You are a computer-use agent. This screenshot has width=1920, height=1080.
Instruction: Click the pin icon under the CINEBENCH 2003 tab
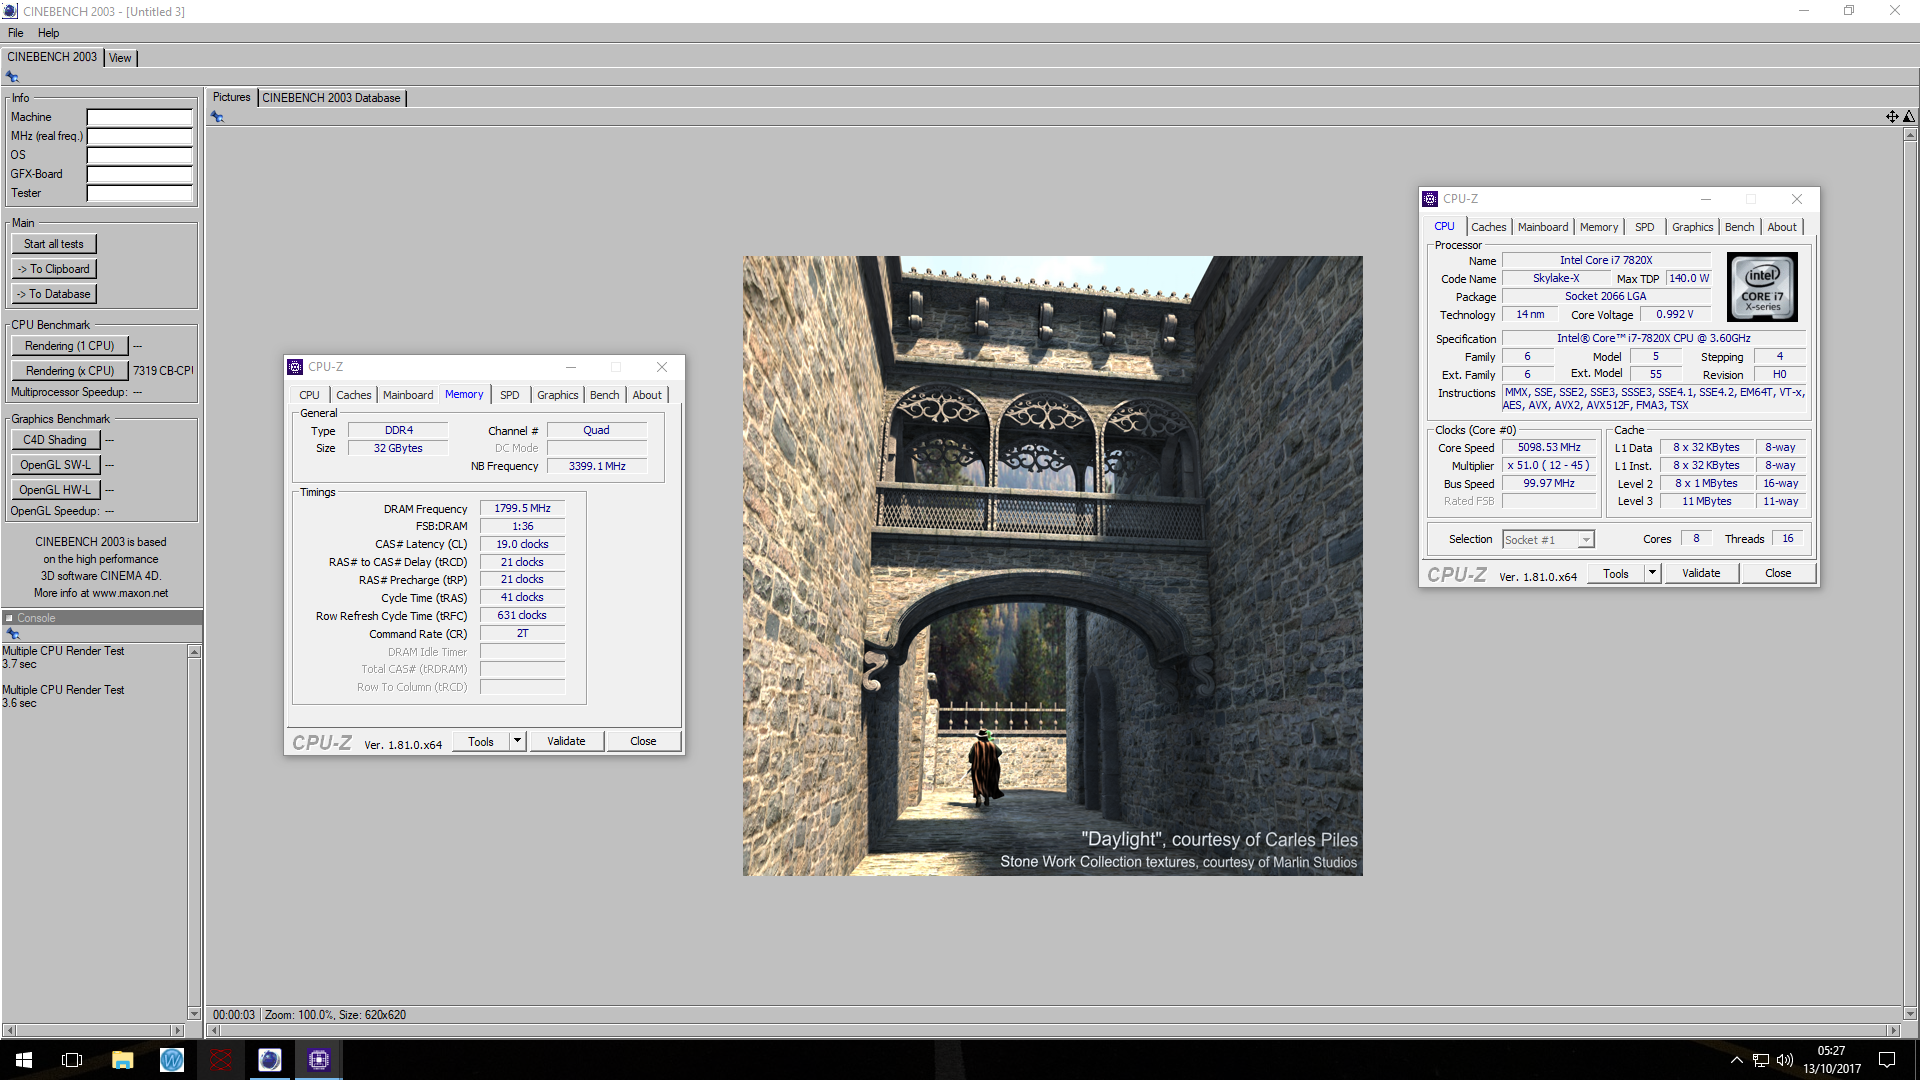[x=12, y=77]
